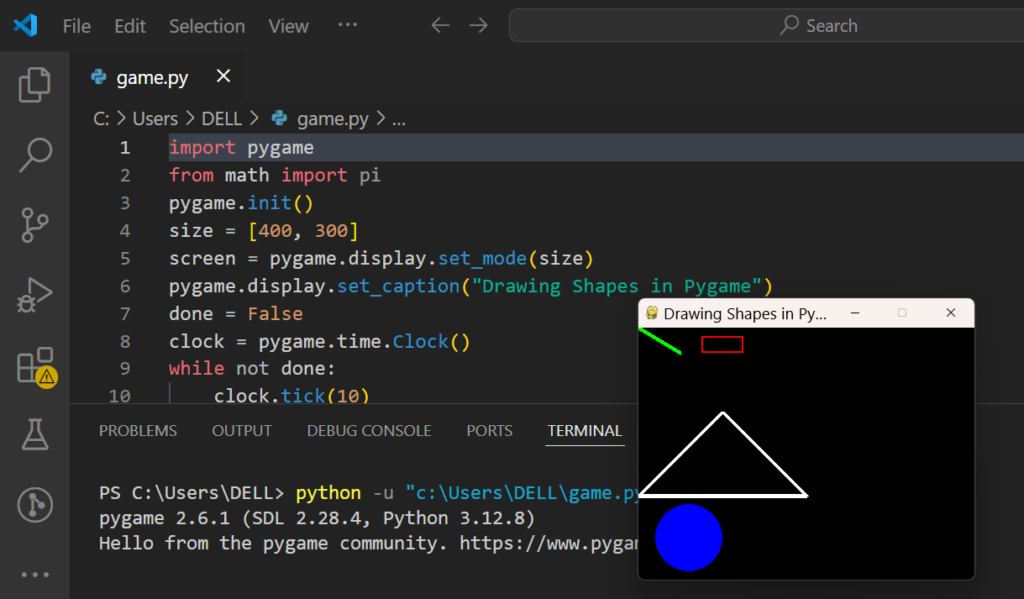This screenshot has width=1024, height=599.
Task: Click the set_caption code line
Action: tap(470, 286)
